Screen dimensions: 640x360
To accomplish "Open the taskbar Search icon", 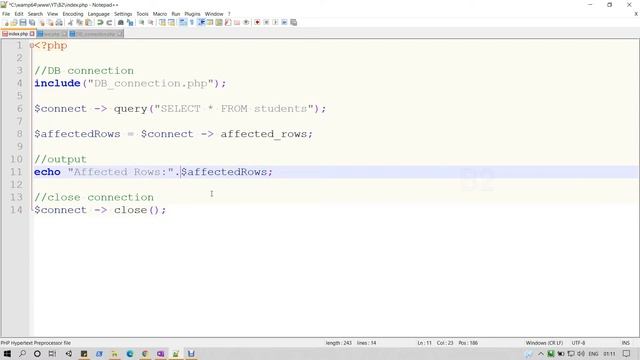I will click(22, 354).
